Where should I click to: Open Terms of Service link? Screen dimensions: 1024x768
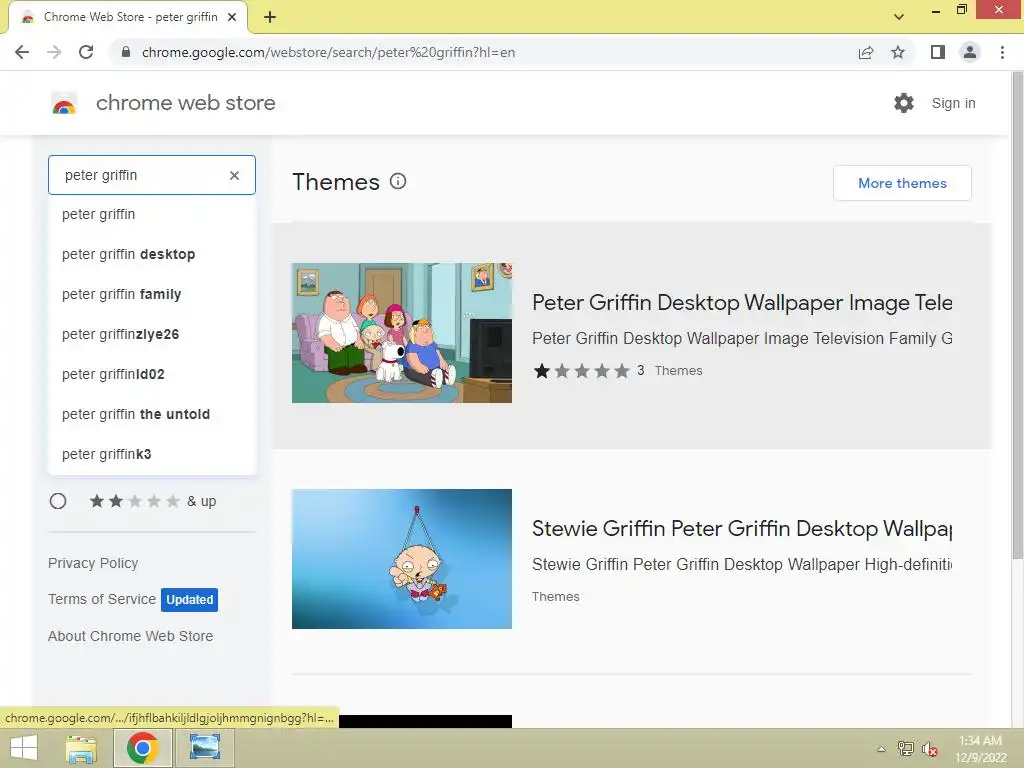pyautogui.click(x=102, y=599)
